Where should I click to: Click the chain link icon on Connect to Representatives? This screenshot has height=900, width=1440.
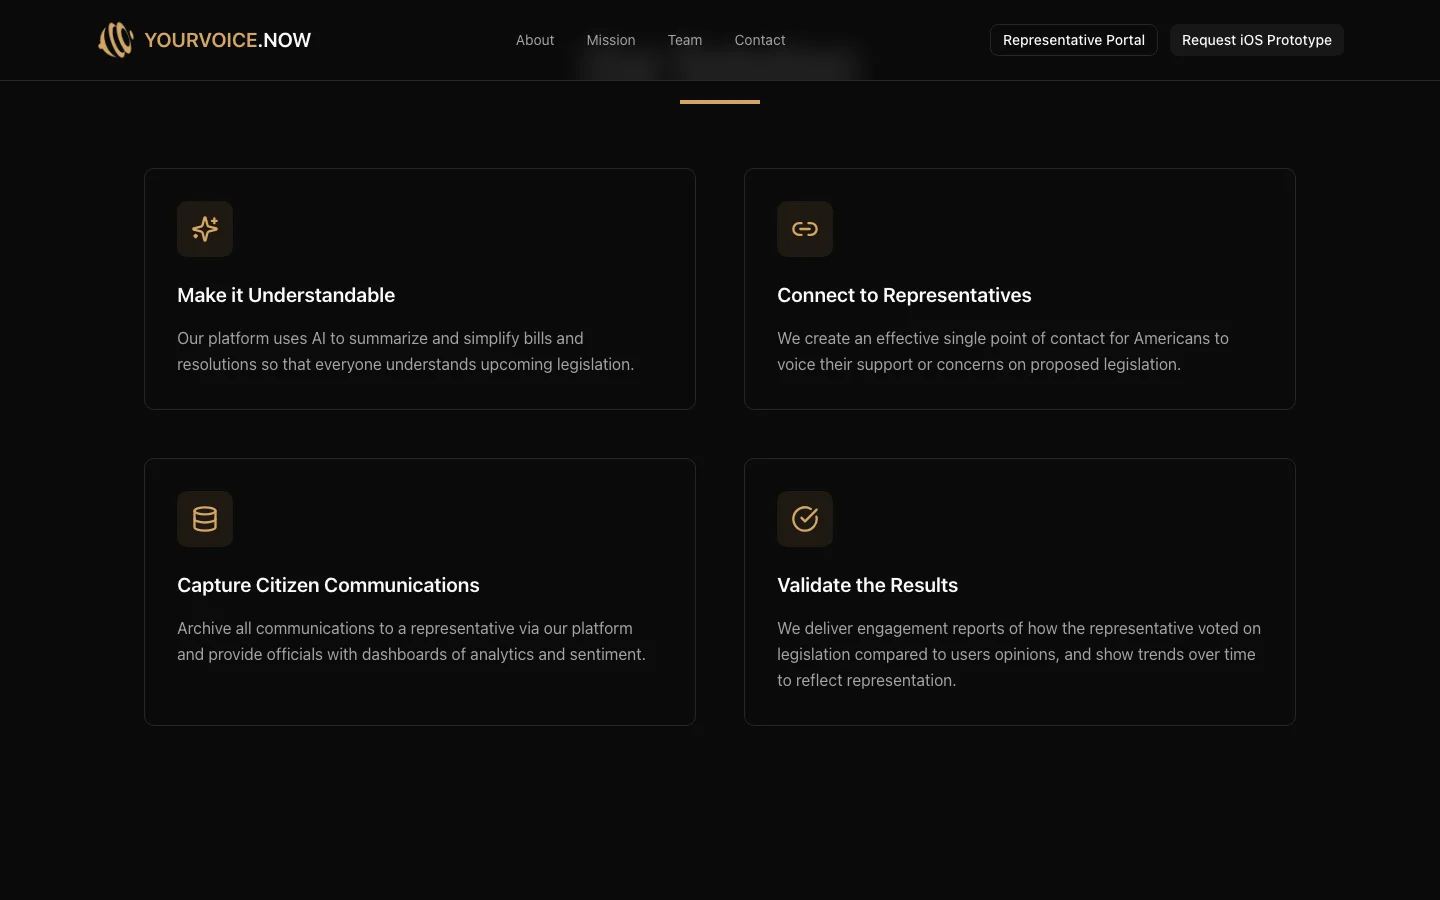805,229
